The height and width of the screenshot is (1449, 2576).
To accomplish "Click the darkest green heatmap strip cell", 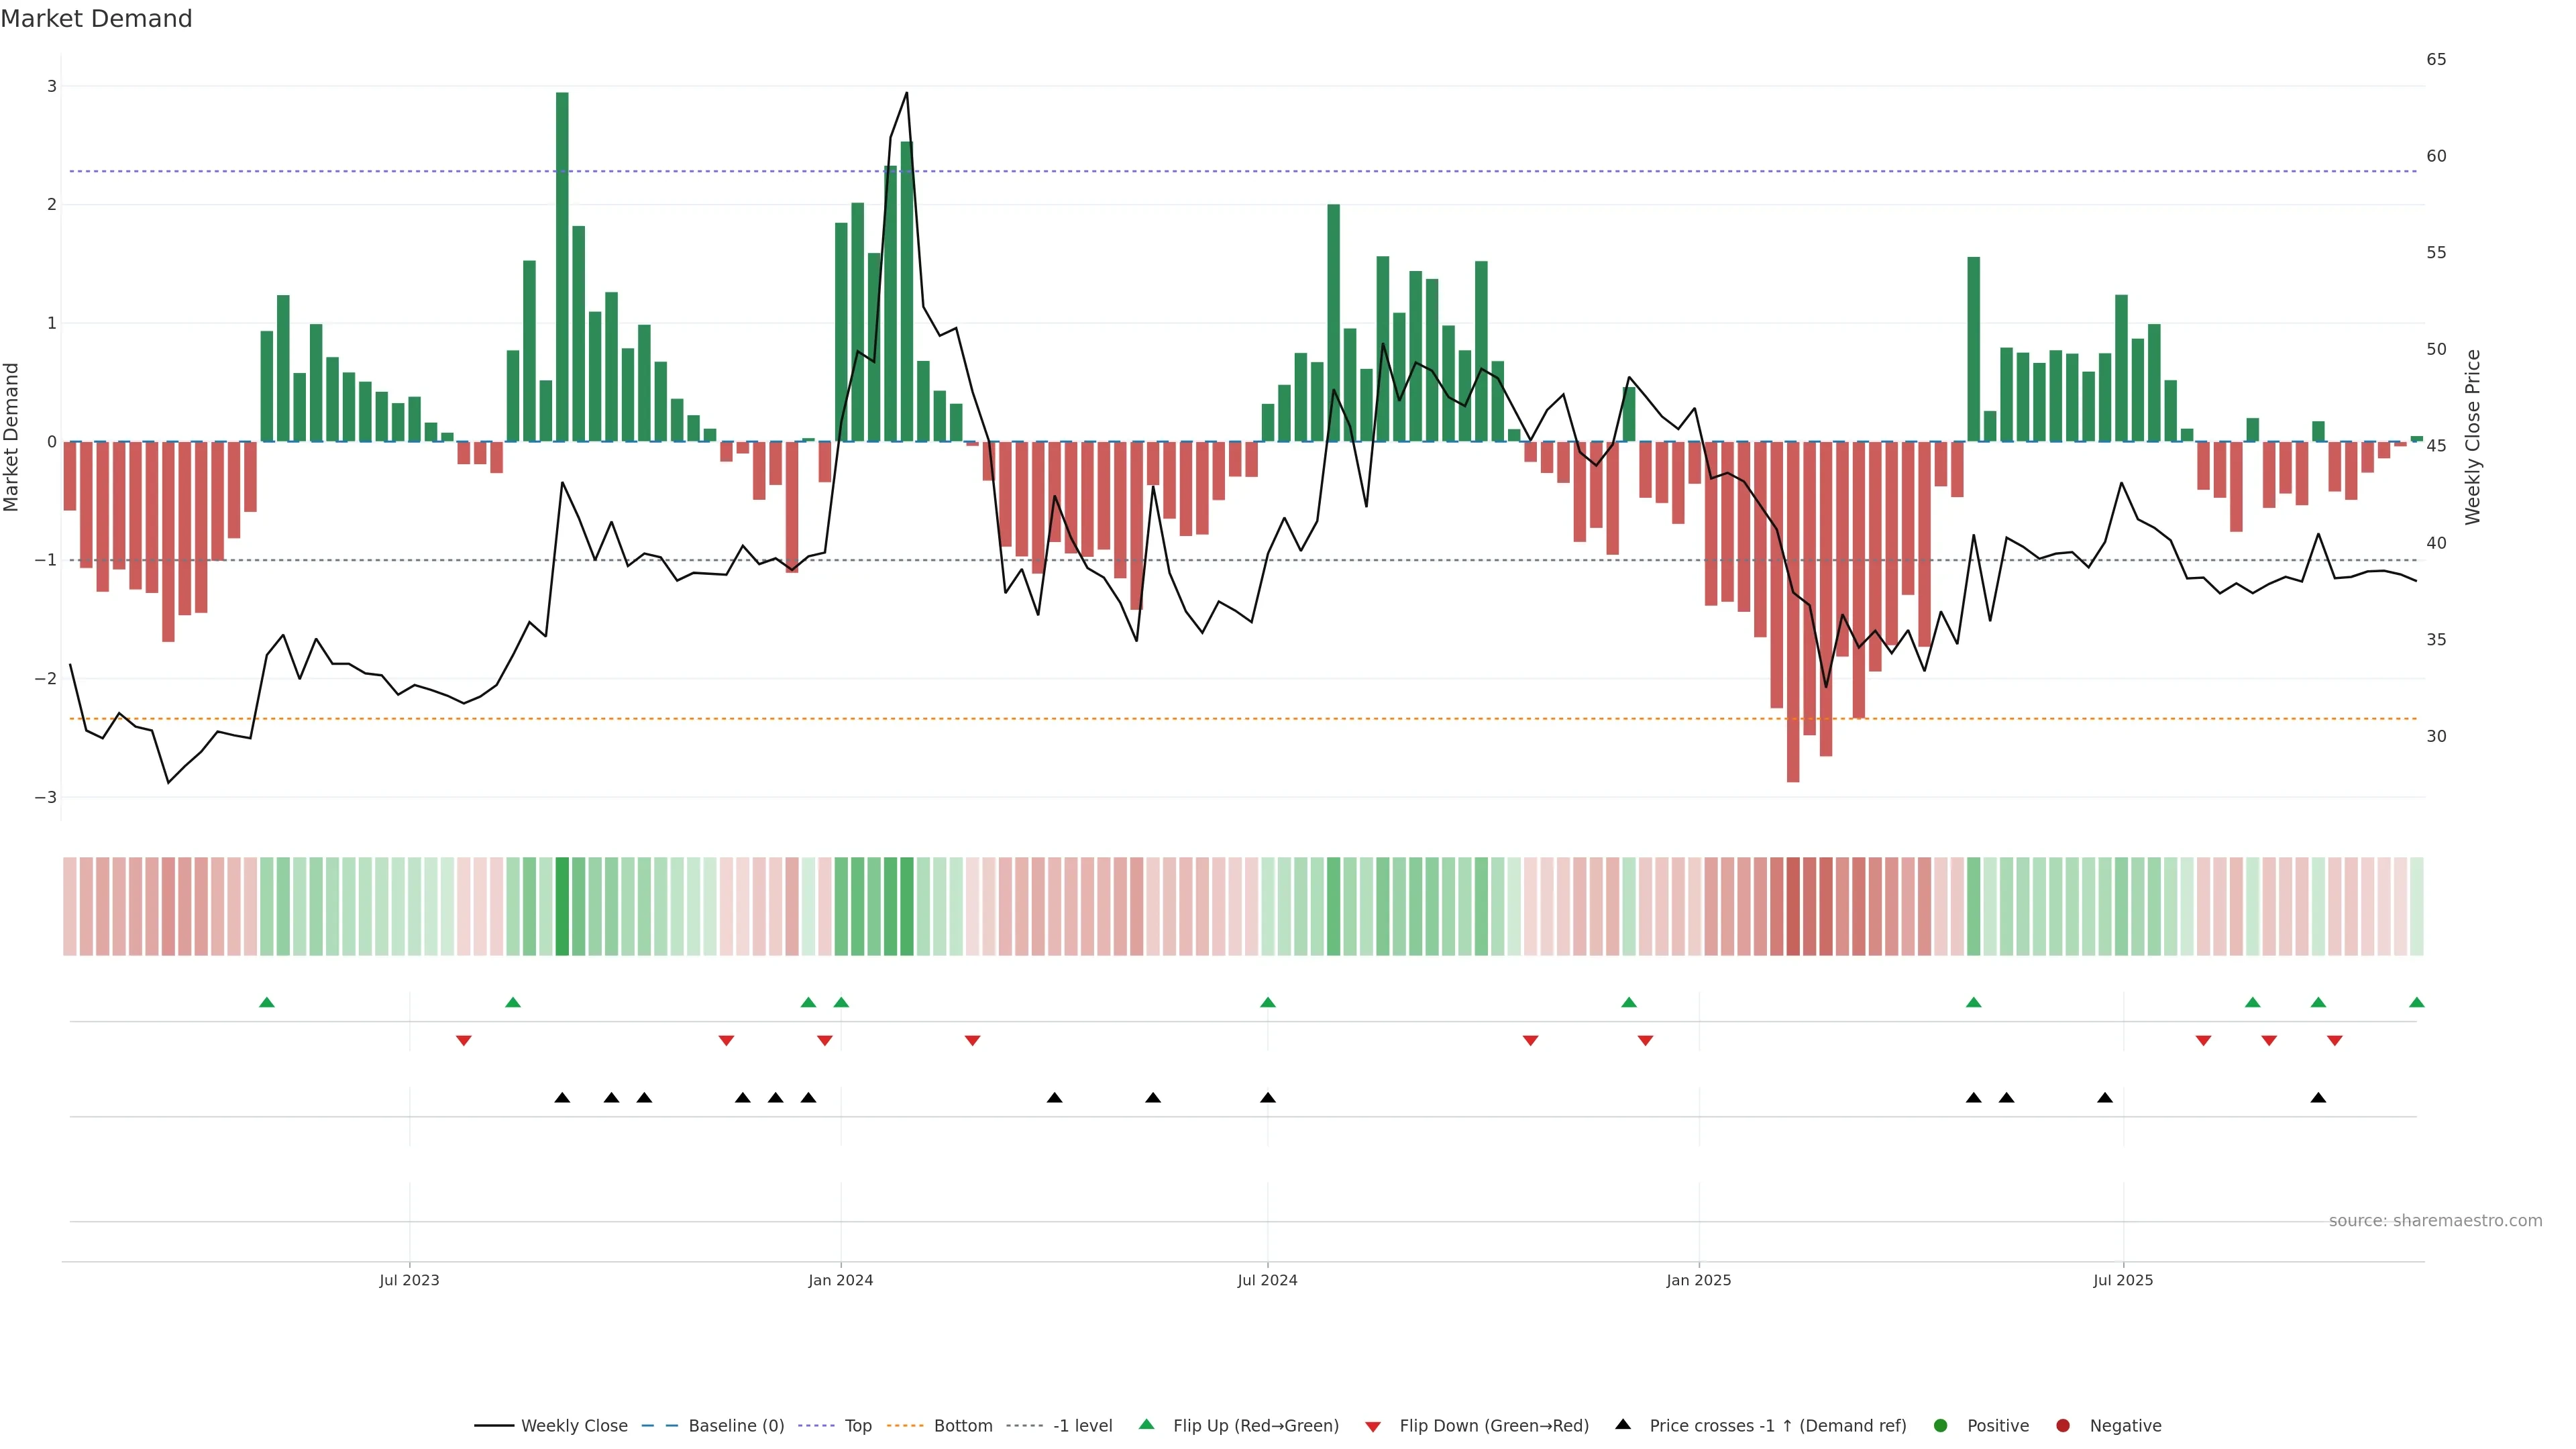I will coord(562,906).
